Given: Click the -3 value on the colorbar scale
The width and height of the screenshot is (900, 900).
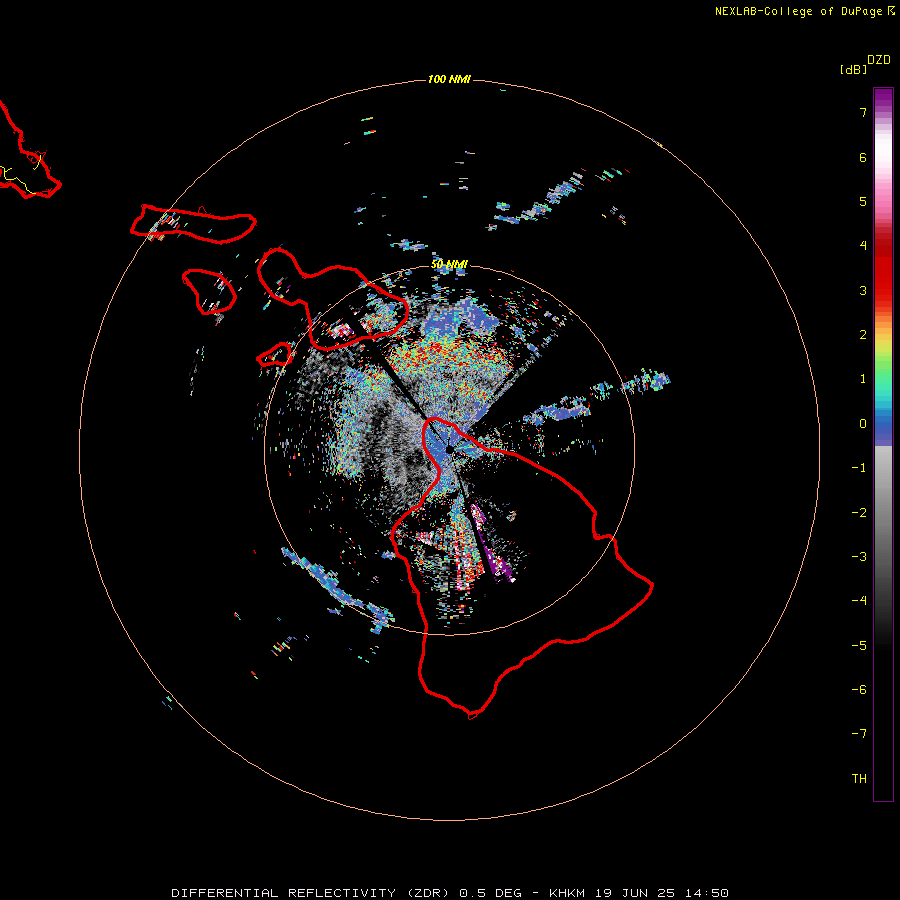Looking at the screenshot, I should pos(859,557).
